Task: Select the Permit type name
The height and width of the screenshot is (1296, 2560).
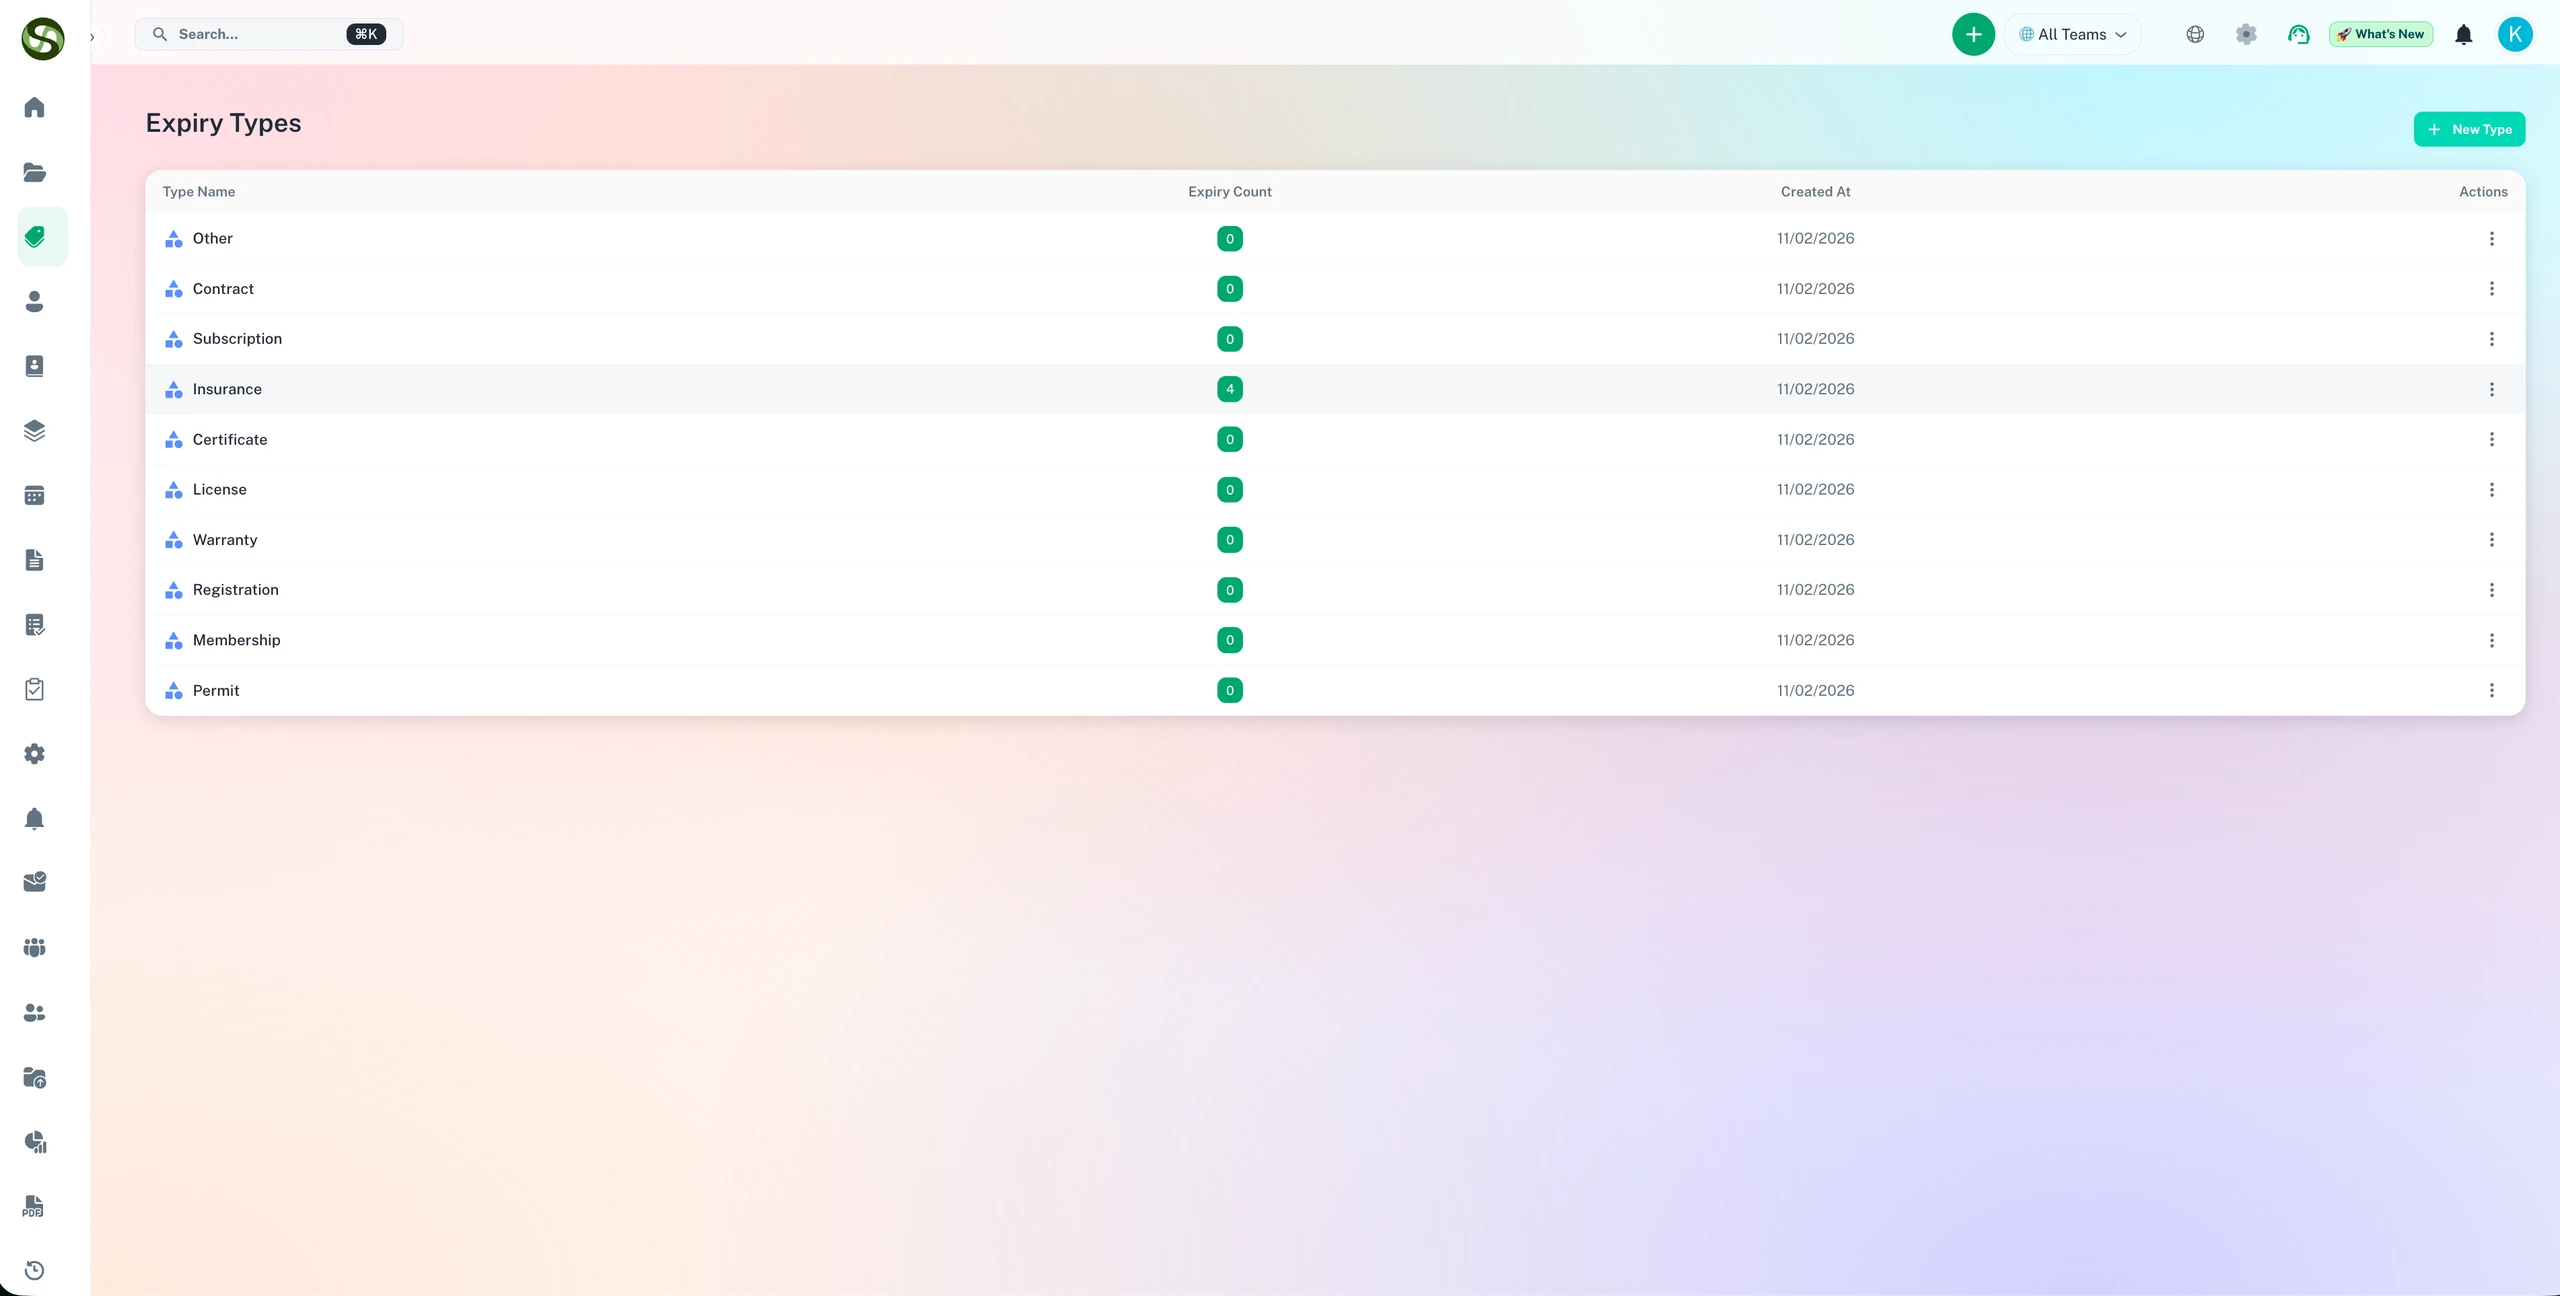Action: 216,690
